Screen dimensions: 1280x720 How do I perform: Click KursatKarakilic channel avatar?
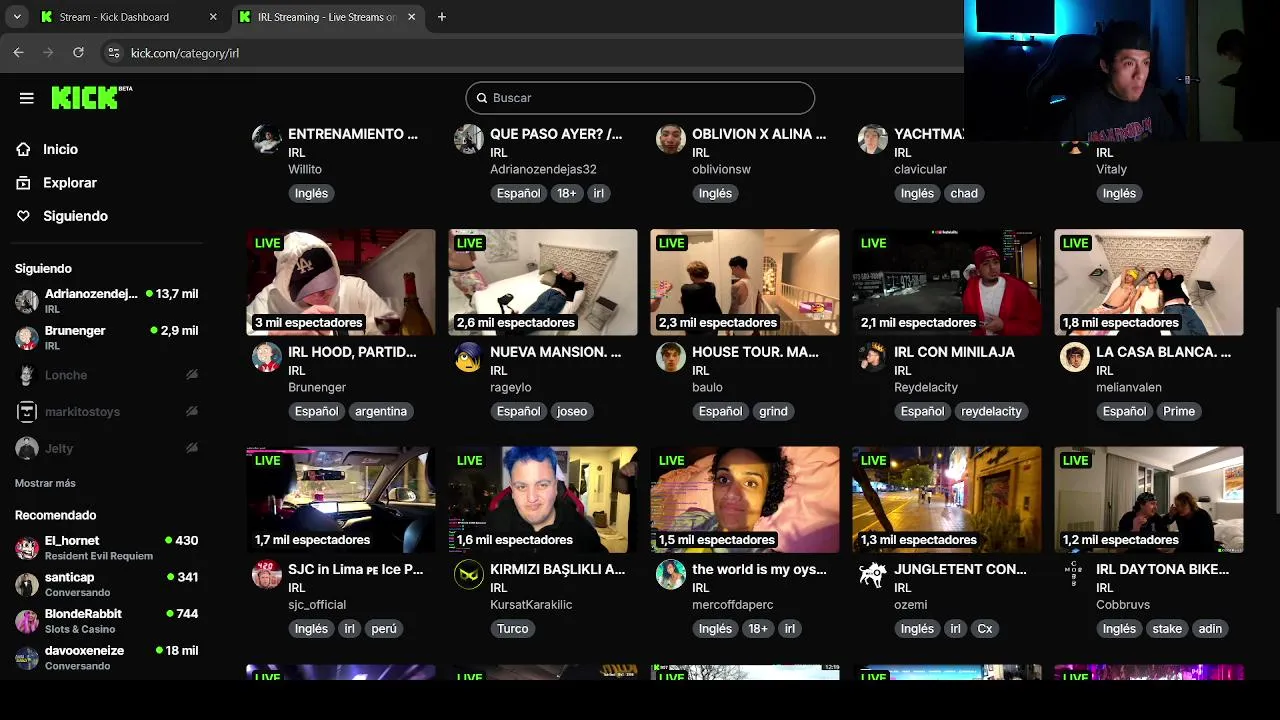click(x=469, y=574)
